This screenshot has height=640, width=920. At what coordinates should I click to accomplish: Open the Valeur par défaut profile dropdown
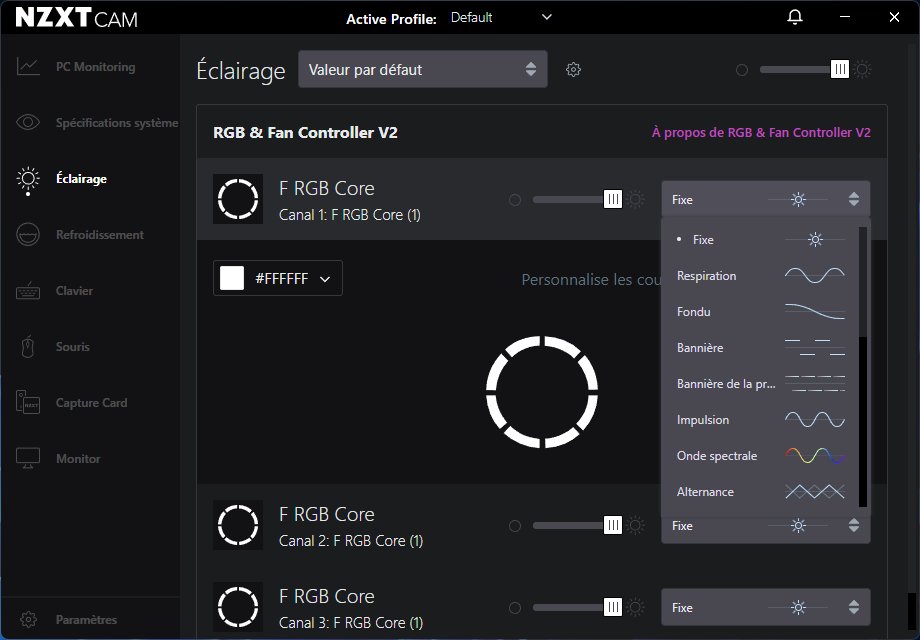point(422,70)
